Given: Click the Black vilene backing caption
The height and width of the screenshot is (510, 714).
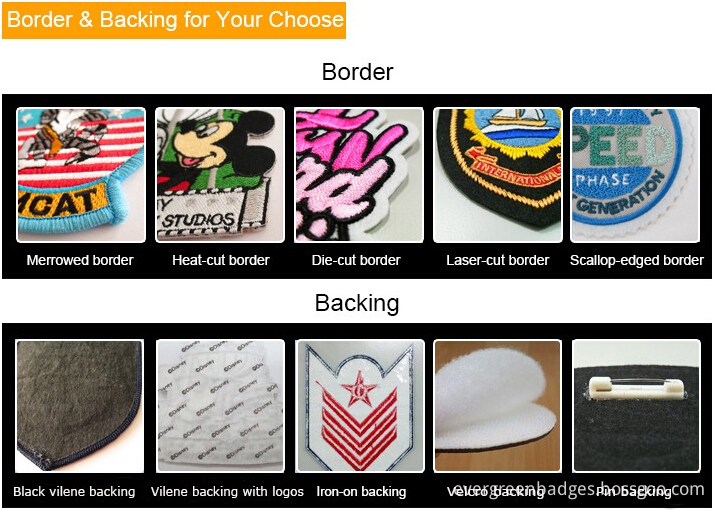Looking at the screenshot, I should click(74, 492).
